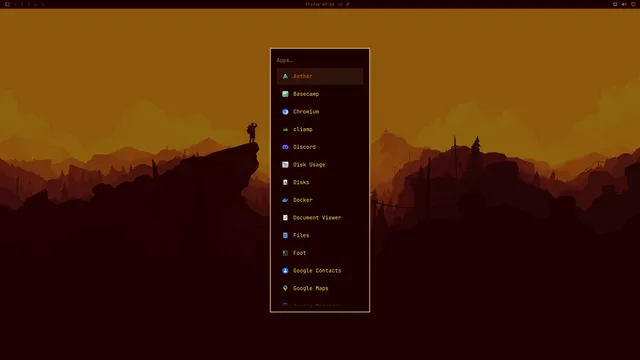Open cliamp from its small green icon
The image size is (640, 360).
[x=285, y=129]
